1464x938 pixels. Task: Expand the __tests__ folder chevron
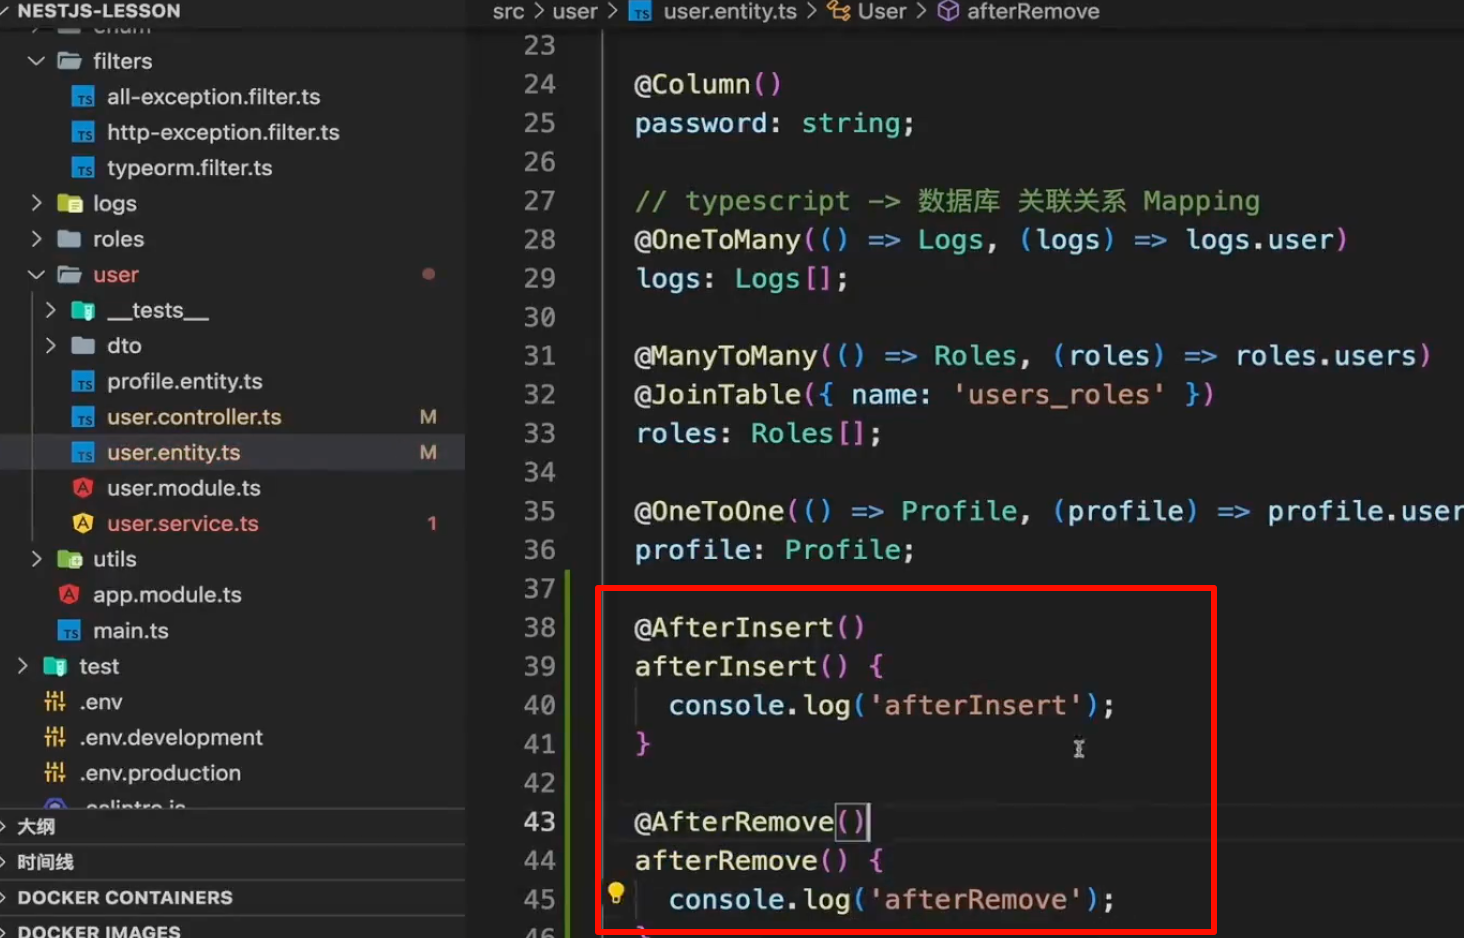tap(51, 310)
